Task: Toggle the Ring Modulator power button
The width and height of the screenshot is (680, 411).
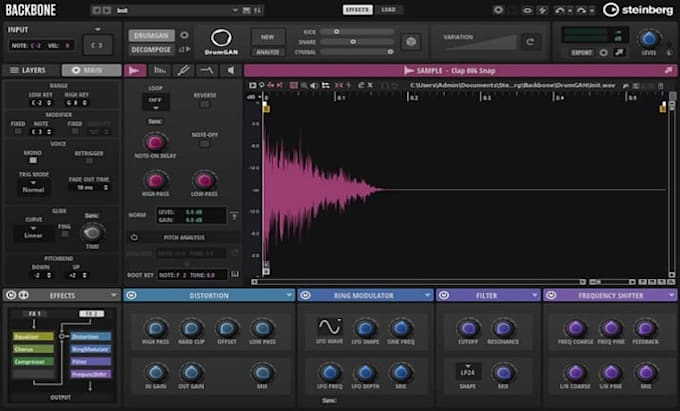Action: click(x=305, y=295)
